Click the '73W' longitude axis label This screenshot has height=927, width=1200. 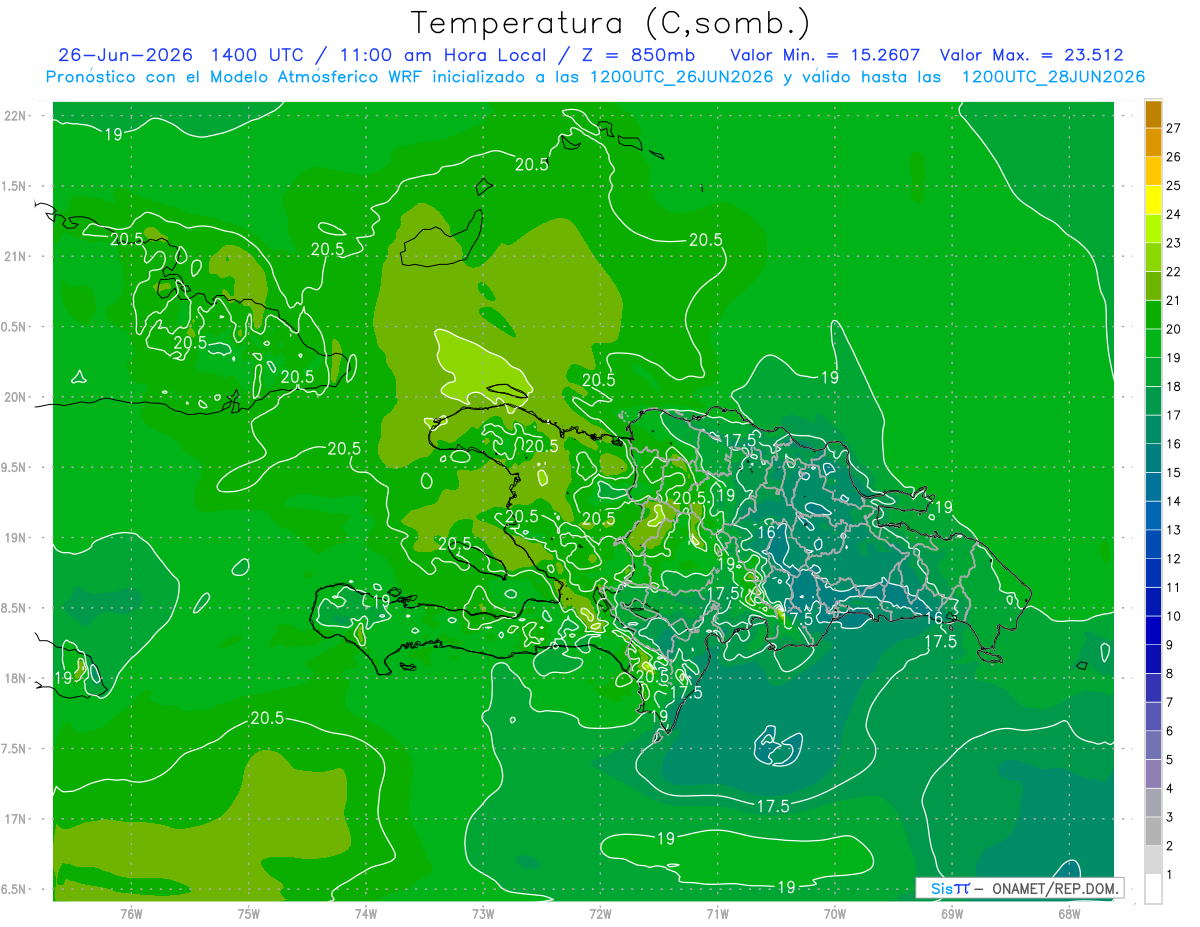pos(483,913)
